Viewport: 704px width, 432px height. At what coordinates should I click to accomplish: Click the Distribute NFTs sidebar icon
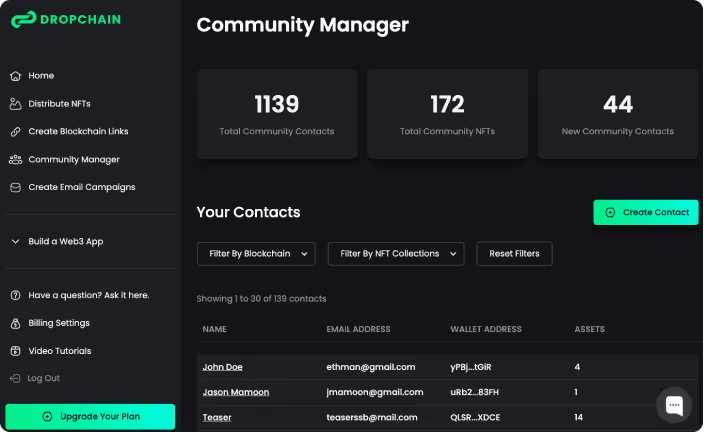[15, 104]
